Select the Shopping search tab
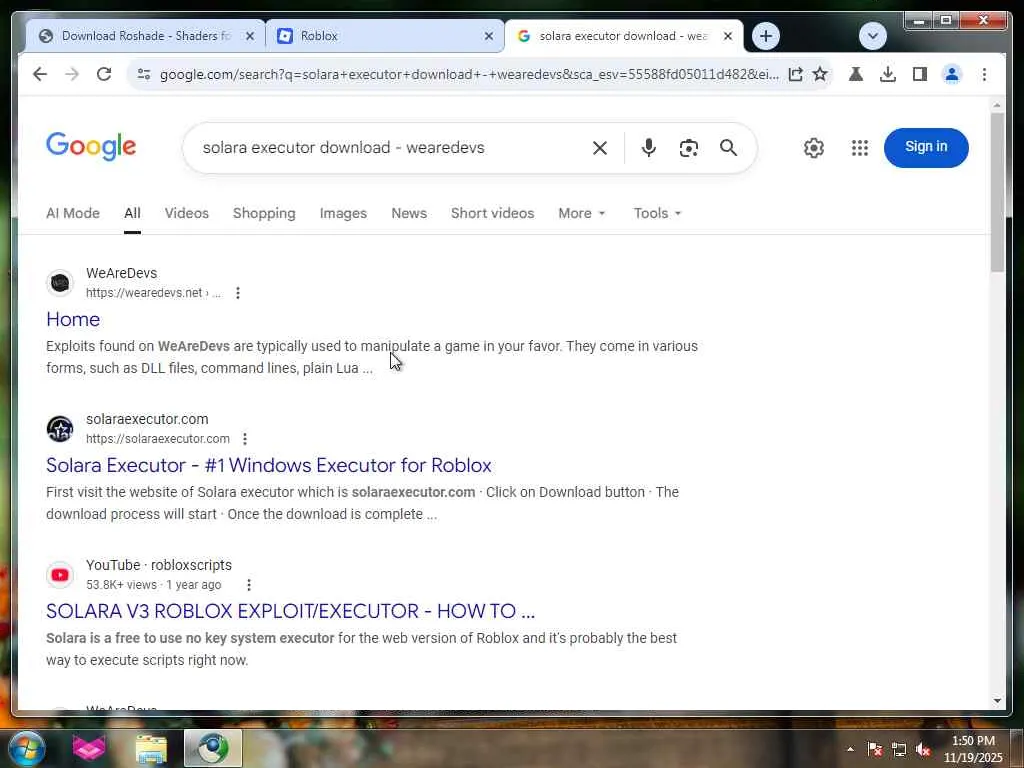The width and height of the screenshot is (1024, 768). pyautogui.click(x=264, y=214)
